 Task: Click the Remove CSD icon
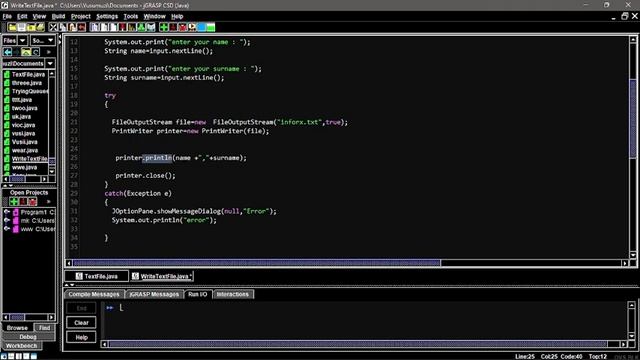coord(104,27)
